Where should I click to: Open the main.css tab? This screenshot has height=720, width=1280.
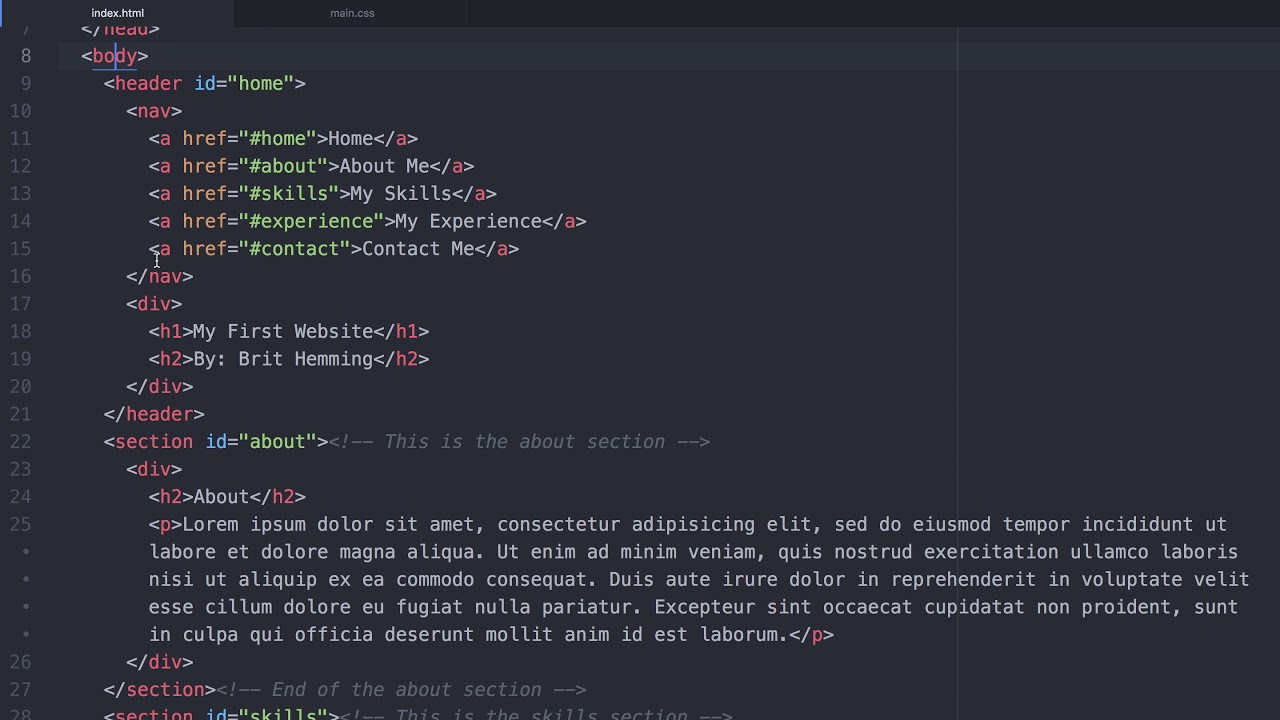pos(352,13)
